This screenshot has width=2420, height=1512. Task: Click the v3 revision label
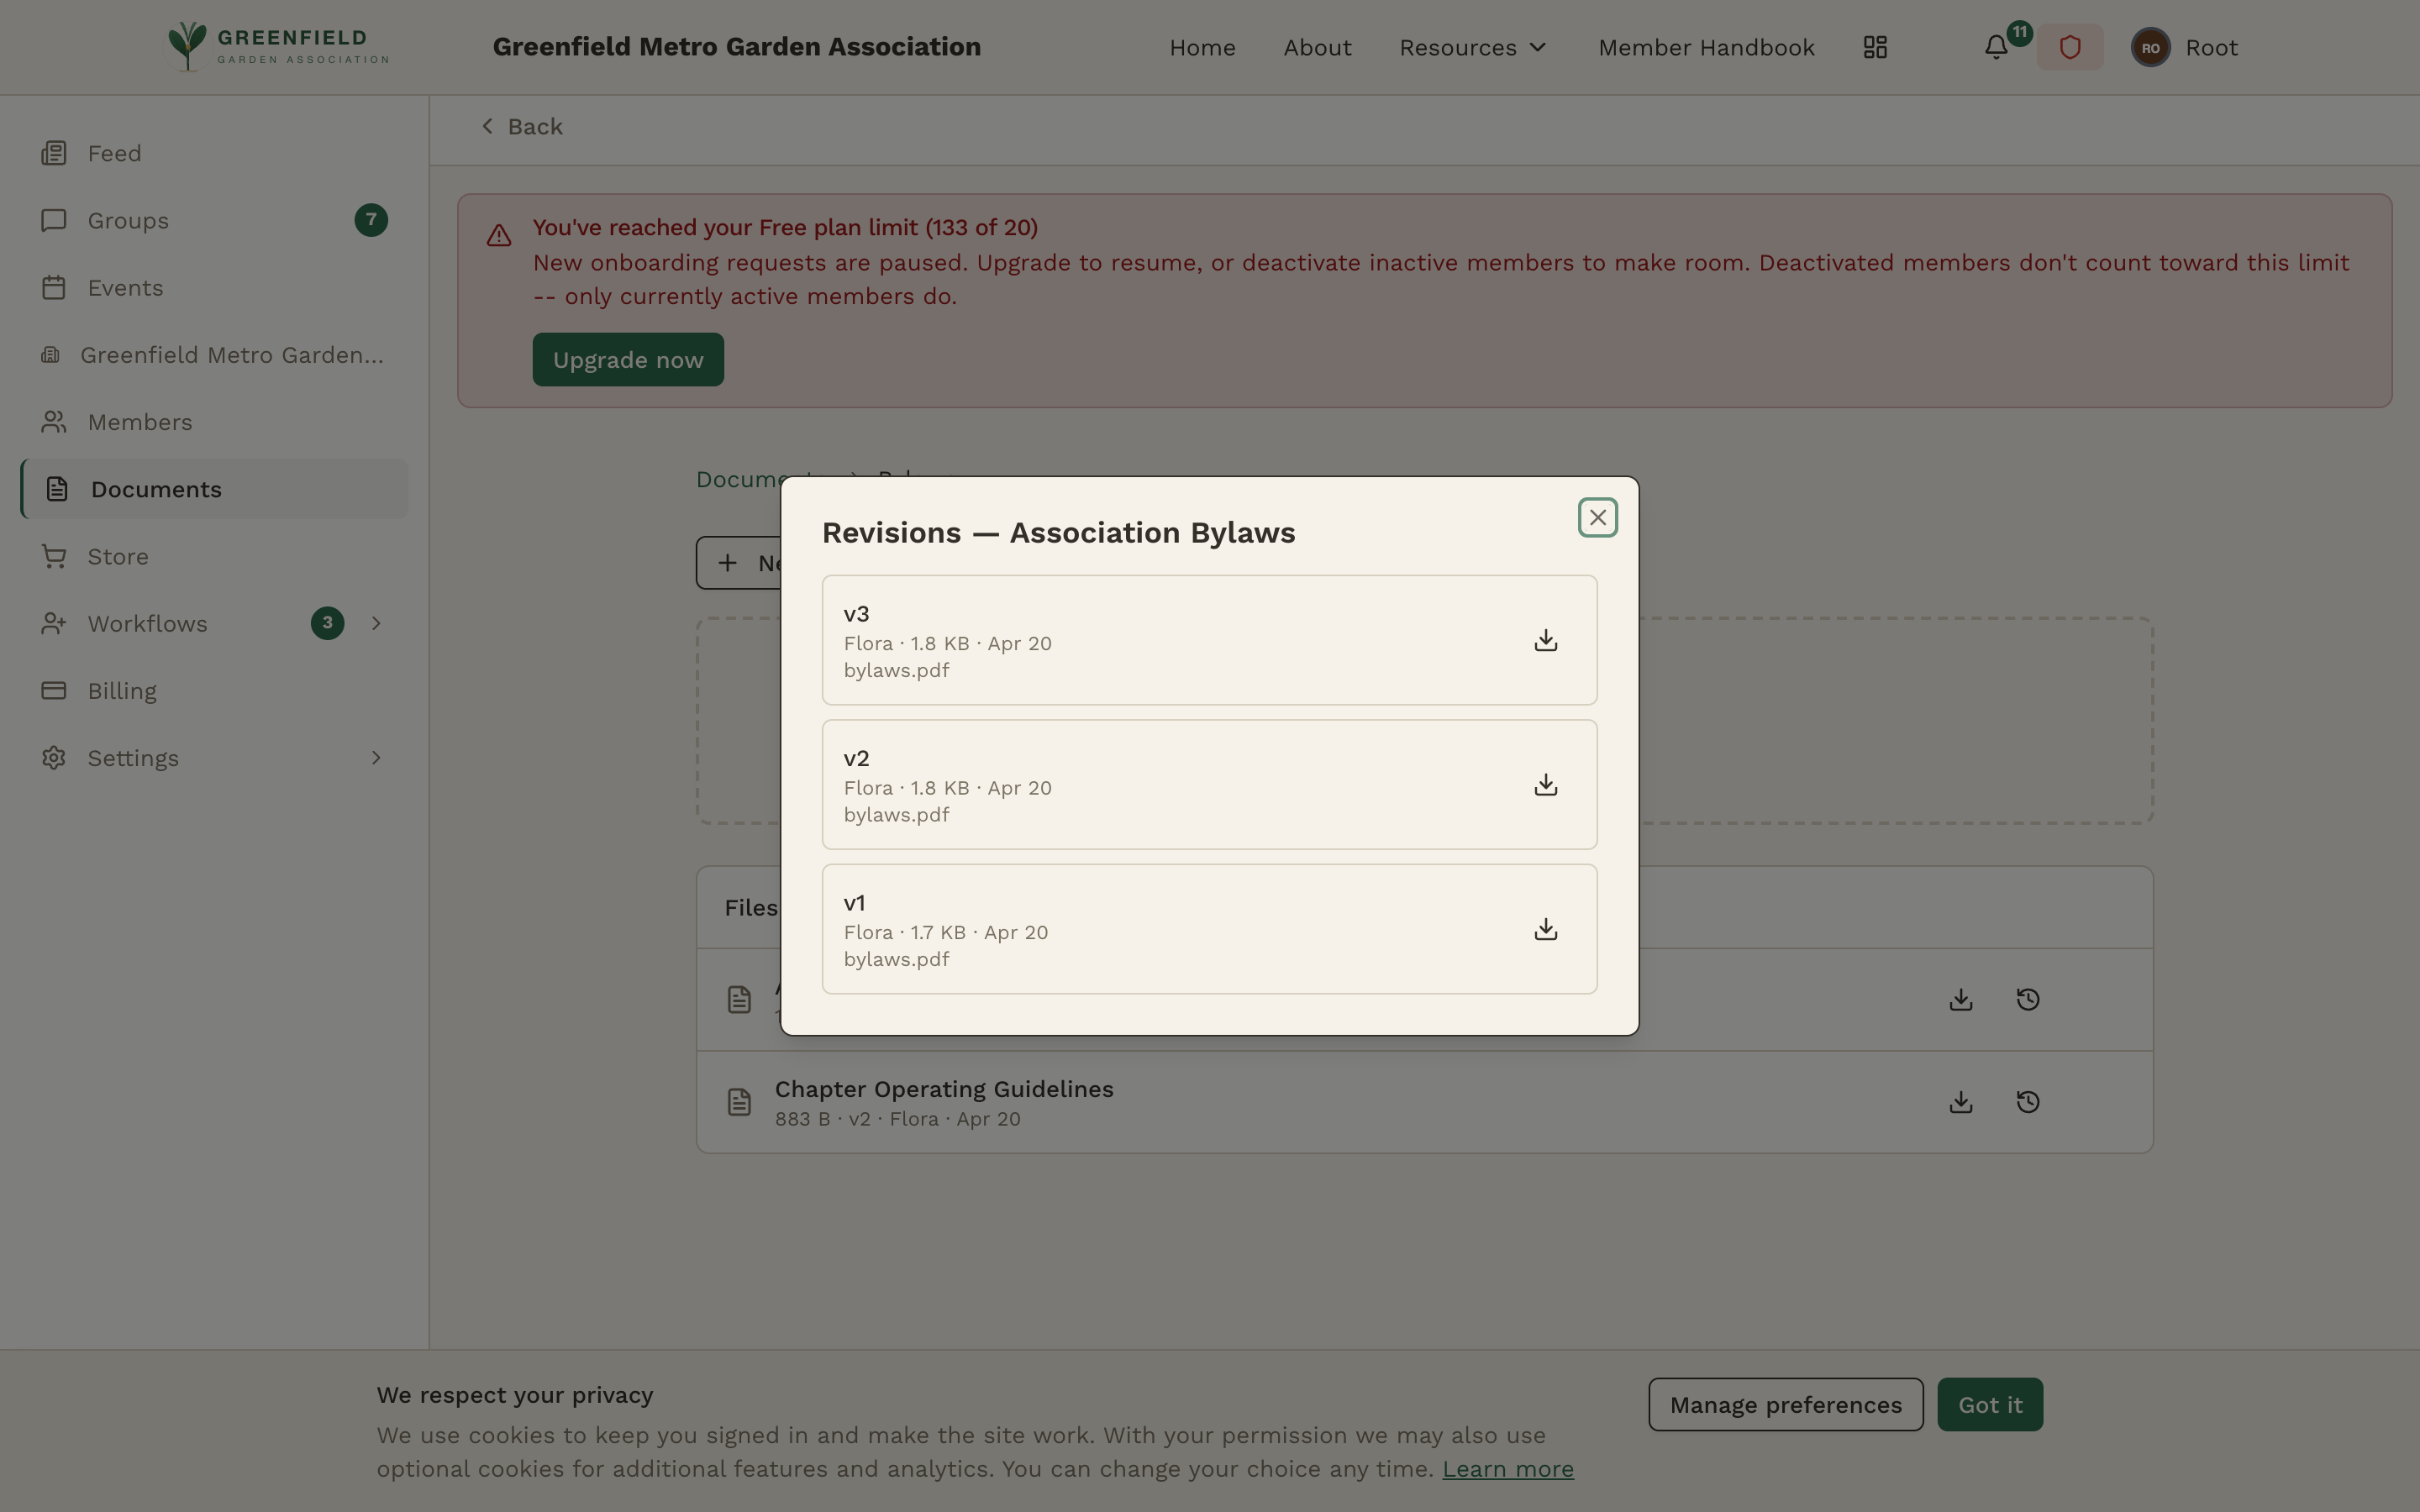coord(856,614)
